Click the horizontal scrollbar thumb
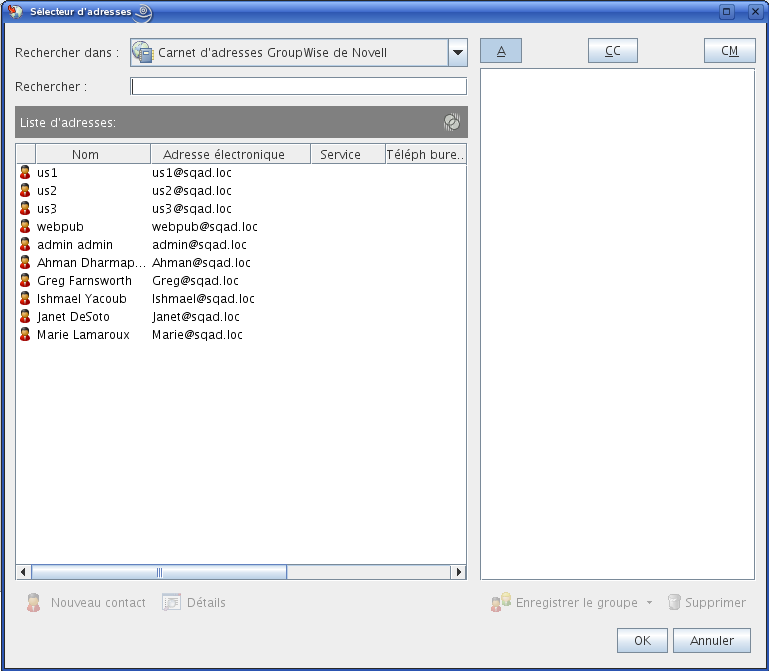The width and height of the screenshot is (769, 671). click(x=159, y=572)
